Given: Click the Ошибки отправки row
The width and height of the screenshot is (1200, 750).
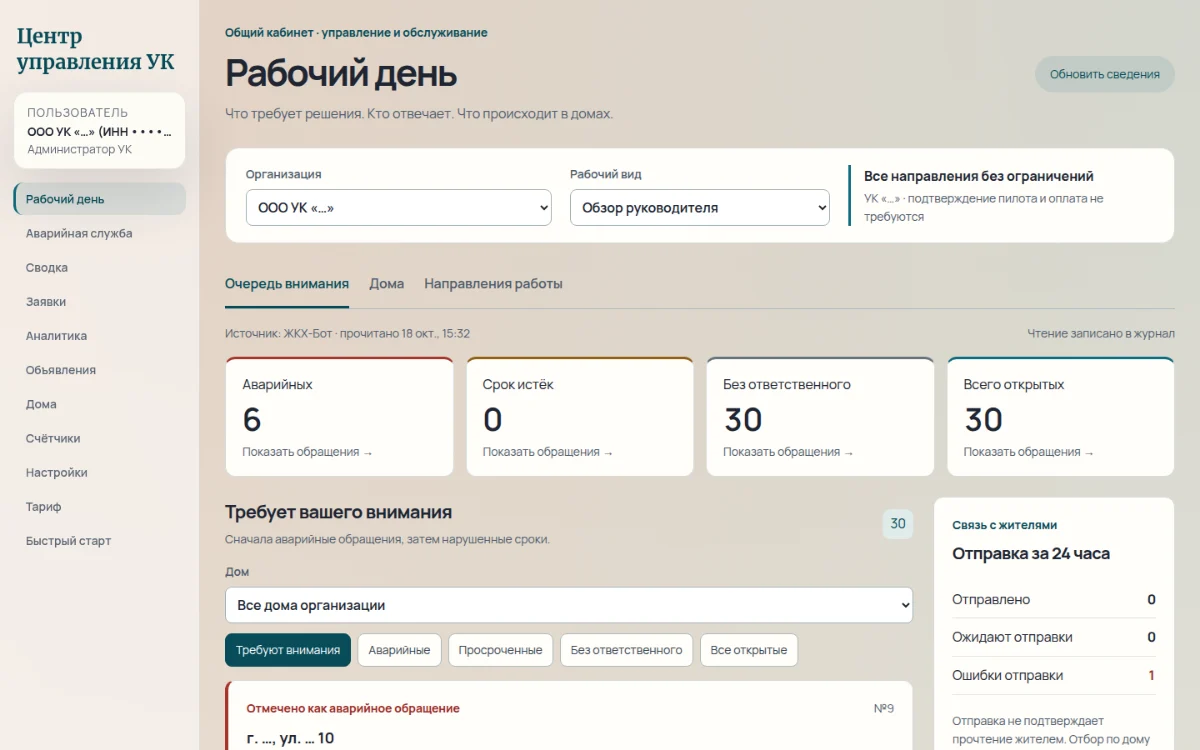Looking at the screenshot, I should pyautogui.click(x=1054, y=675).
